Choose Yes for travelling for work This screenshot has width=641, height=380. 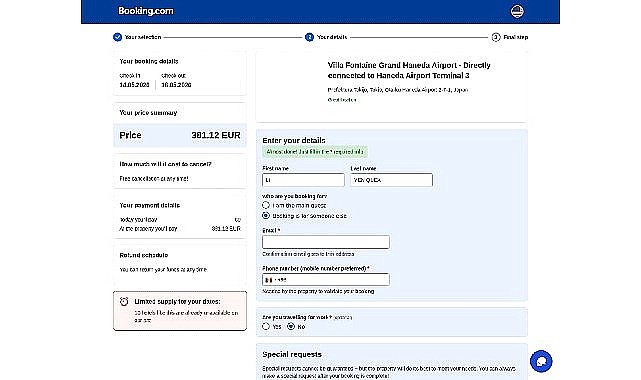coord(266,326)
